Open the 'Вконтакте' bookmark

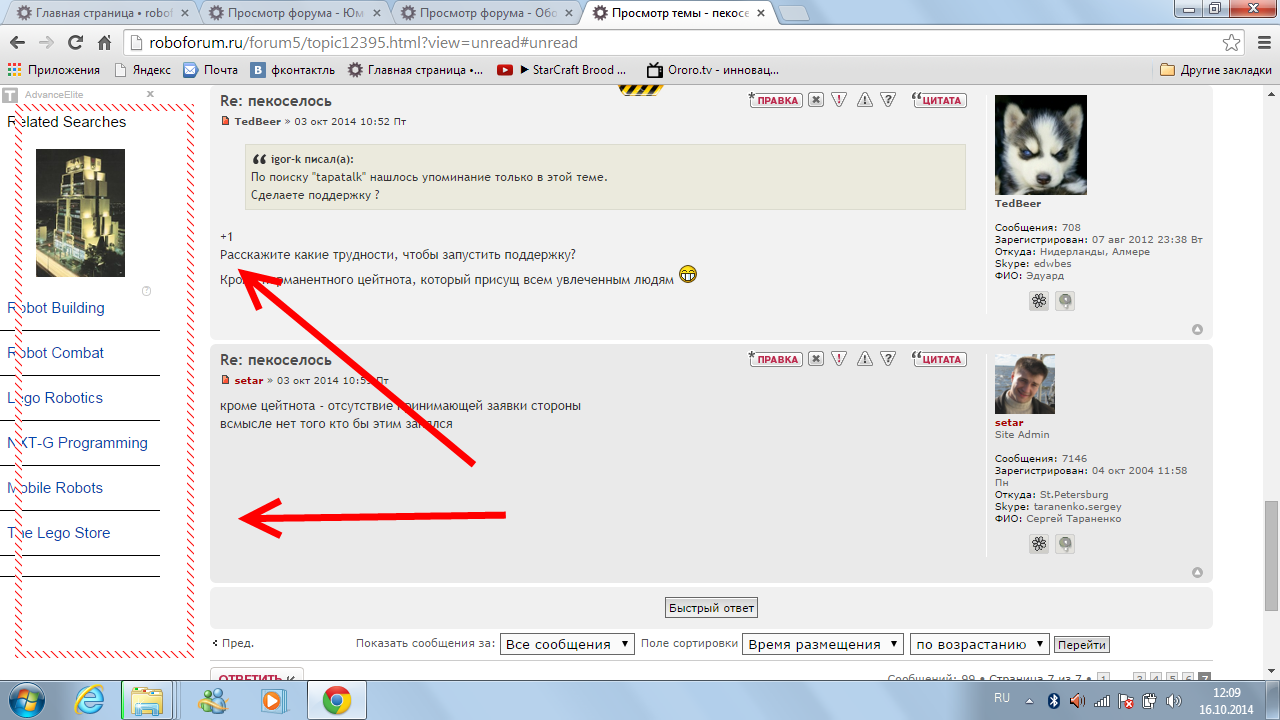coord(291,70)
